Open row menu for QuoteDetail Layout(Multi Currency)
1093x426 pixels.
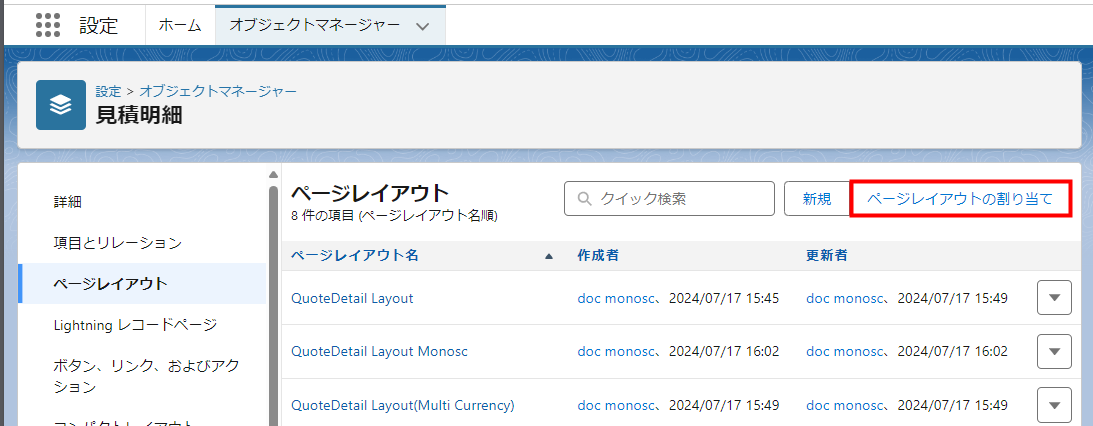pyautogui.click(x=1054, y=405)
